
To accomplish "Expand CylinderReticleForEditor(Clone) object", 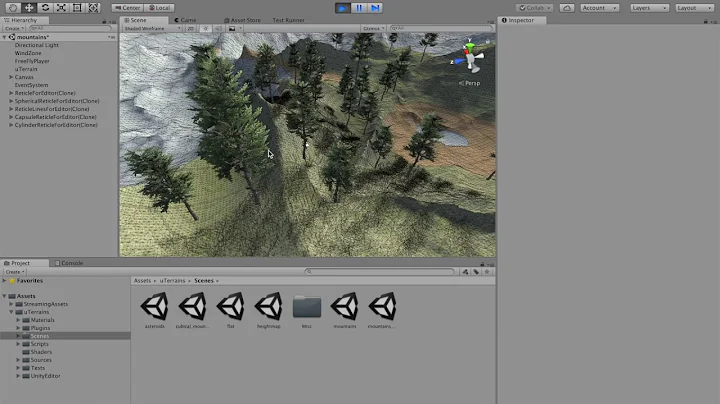I will (x=11, y=125).
